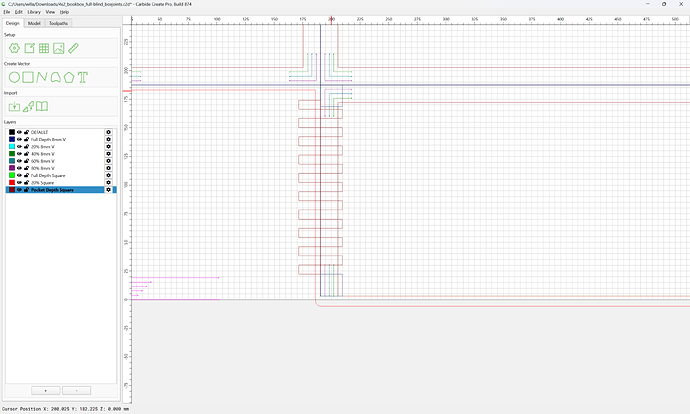Toggle visibility of 40% 8mm V layer

pyautogui.click(x=19, y=154)
